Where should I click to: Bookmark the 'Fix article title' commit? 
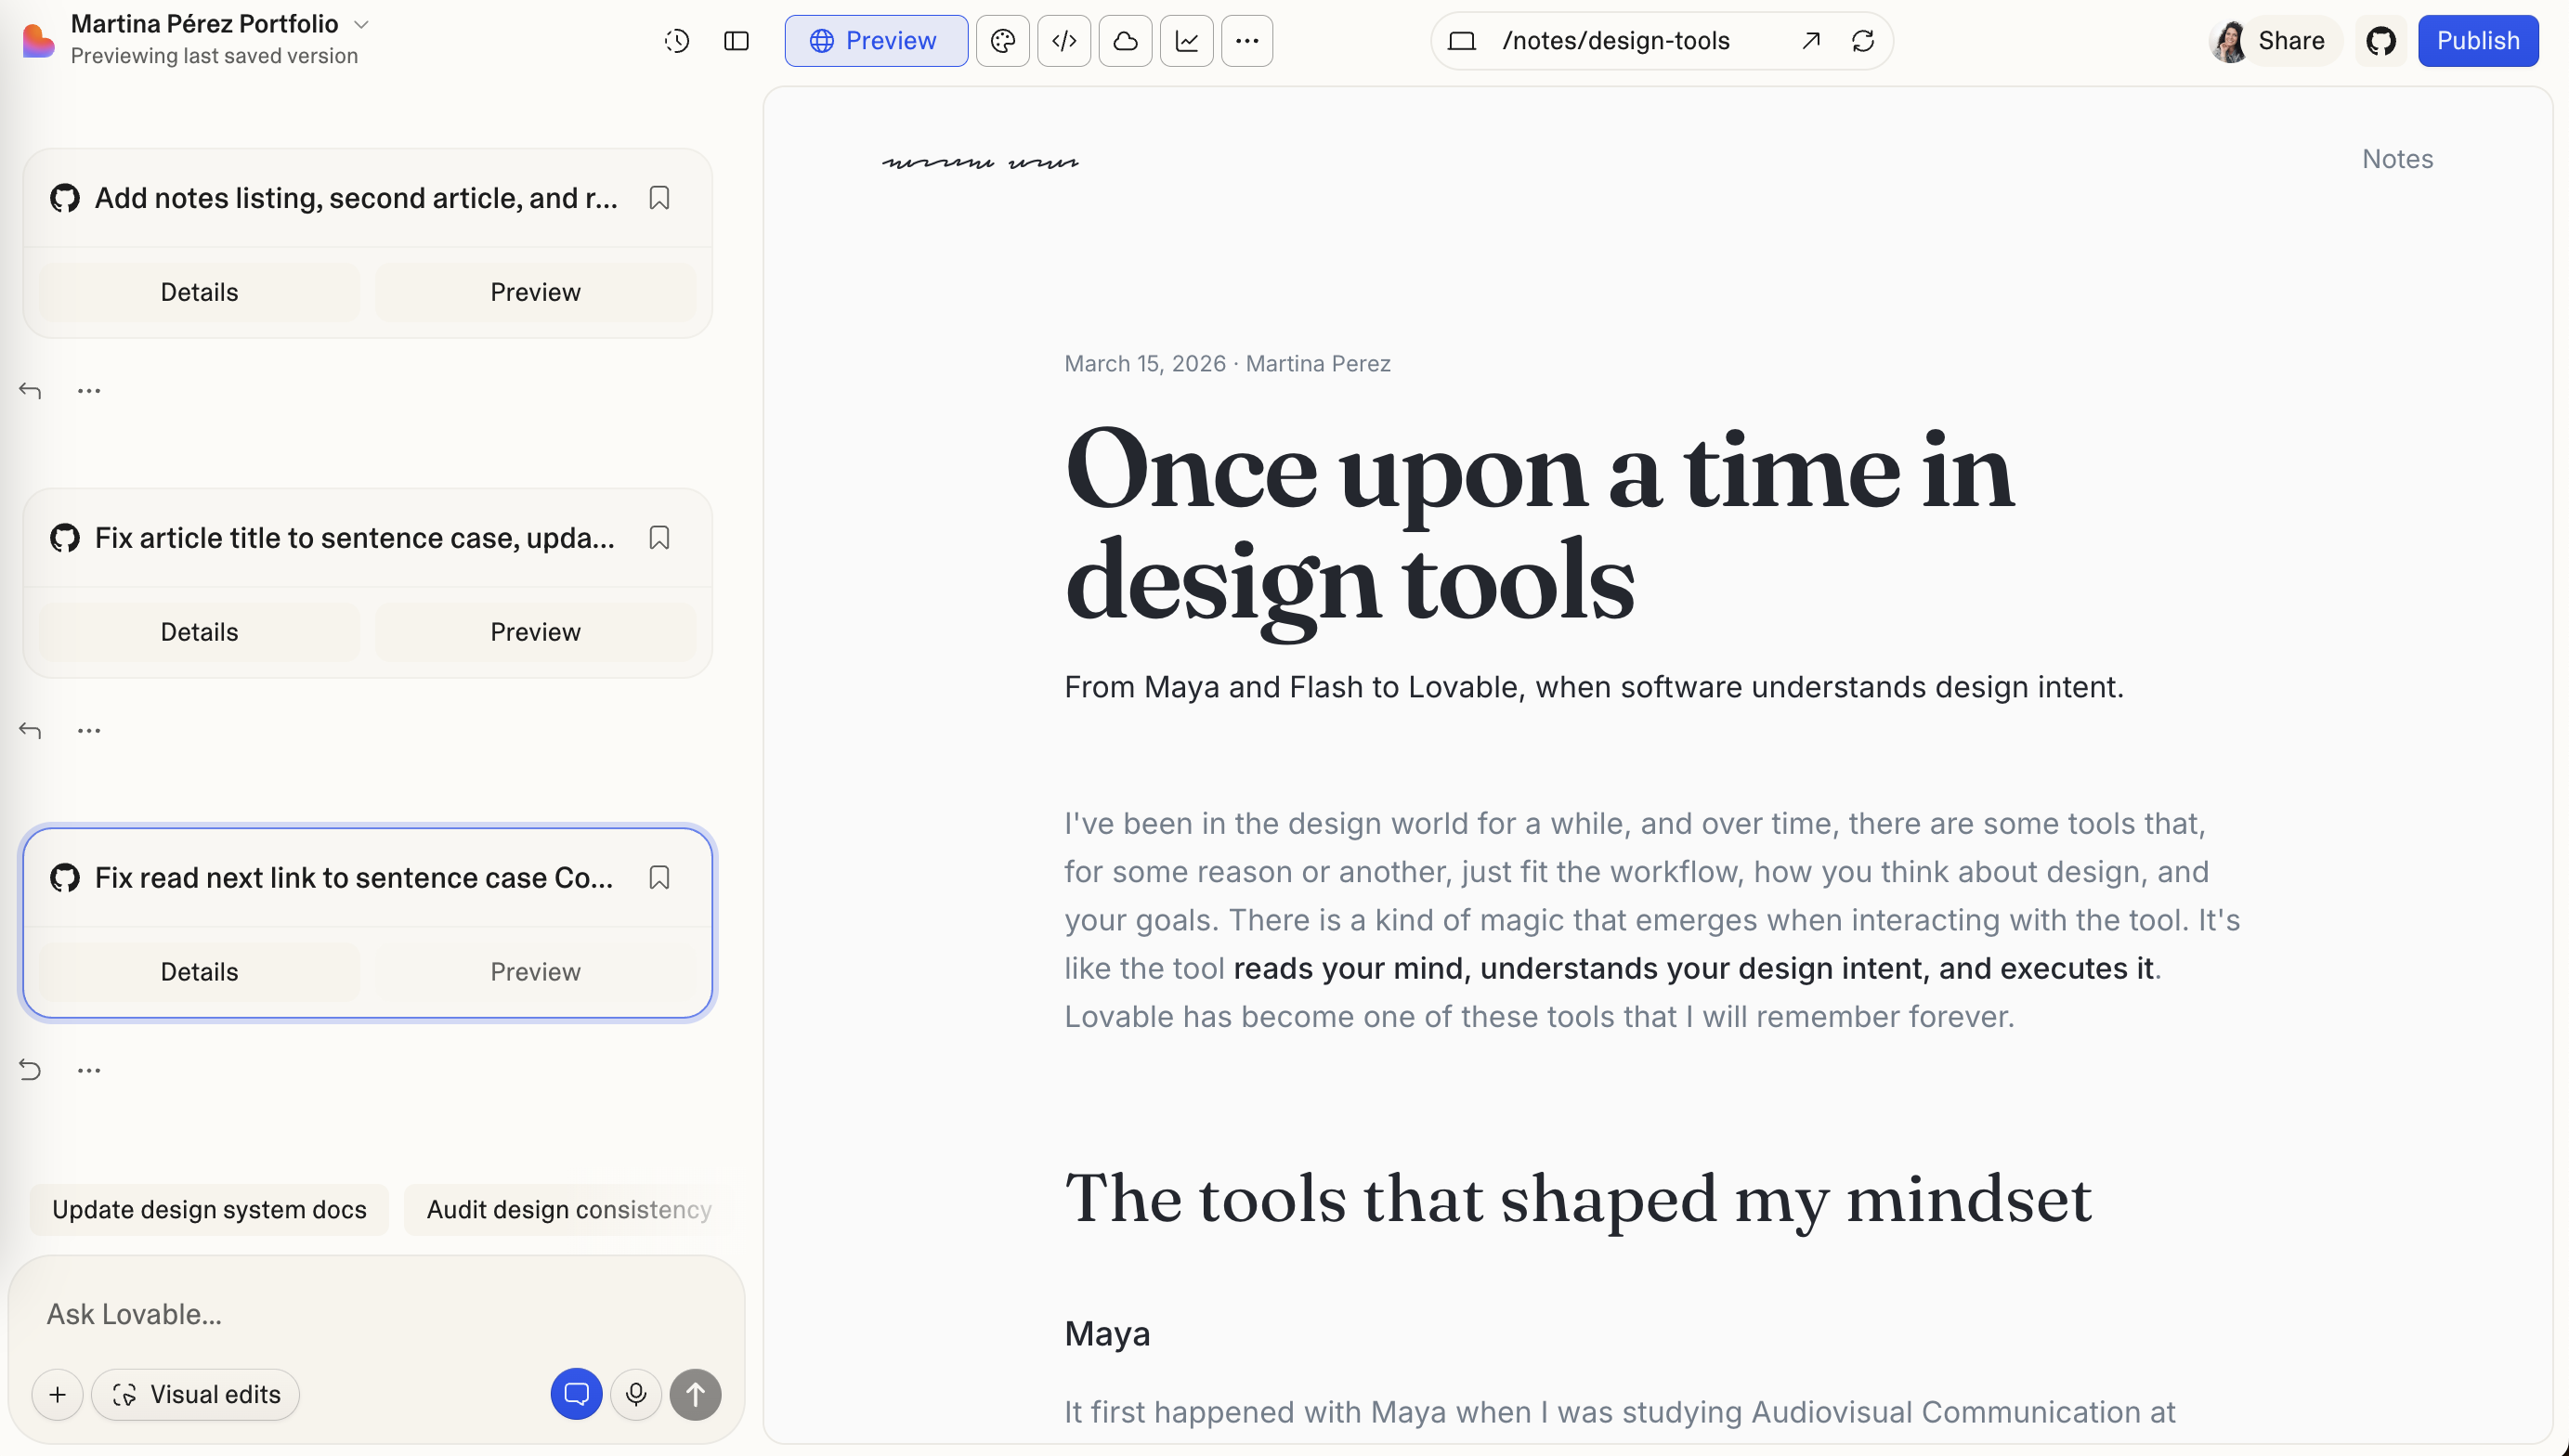tap(659, 538)
